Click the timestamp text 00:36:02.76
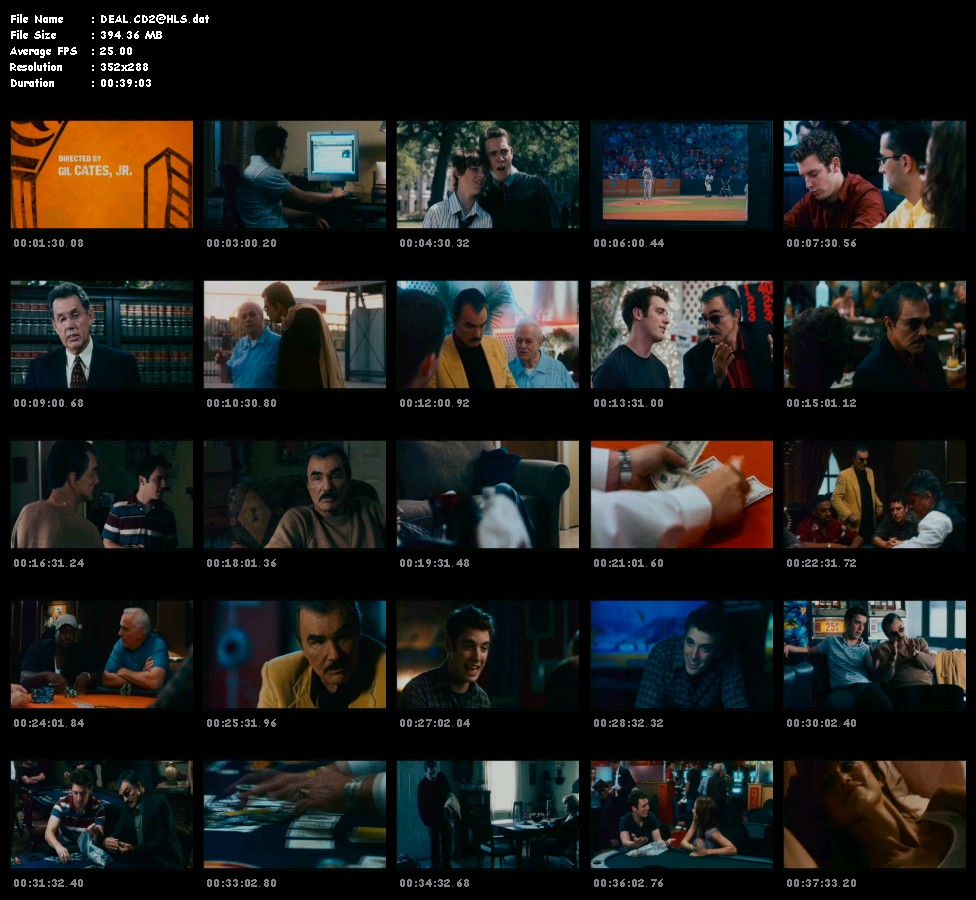Viewport: 976px width, 900px height. [629, 883]
